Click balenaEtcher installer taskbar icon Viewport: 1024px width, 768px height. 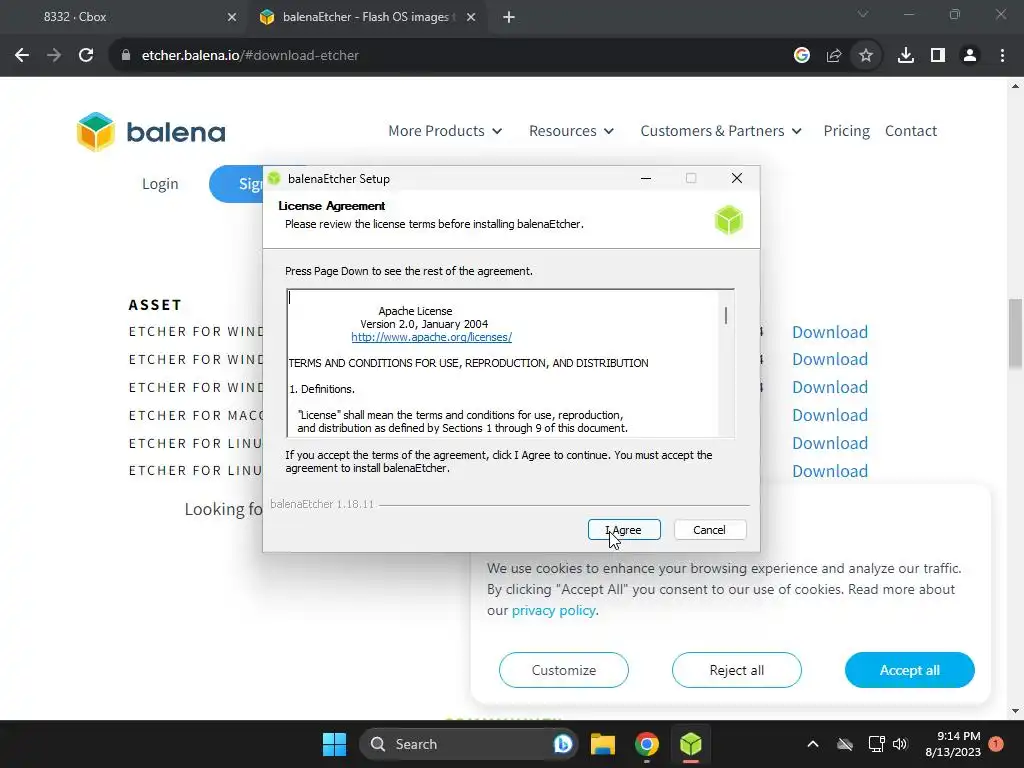coord(690,744)
